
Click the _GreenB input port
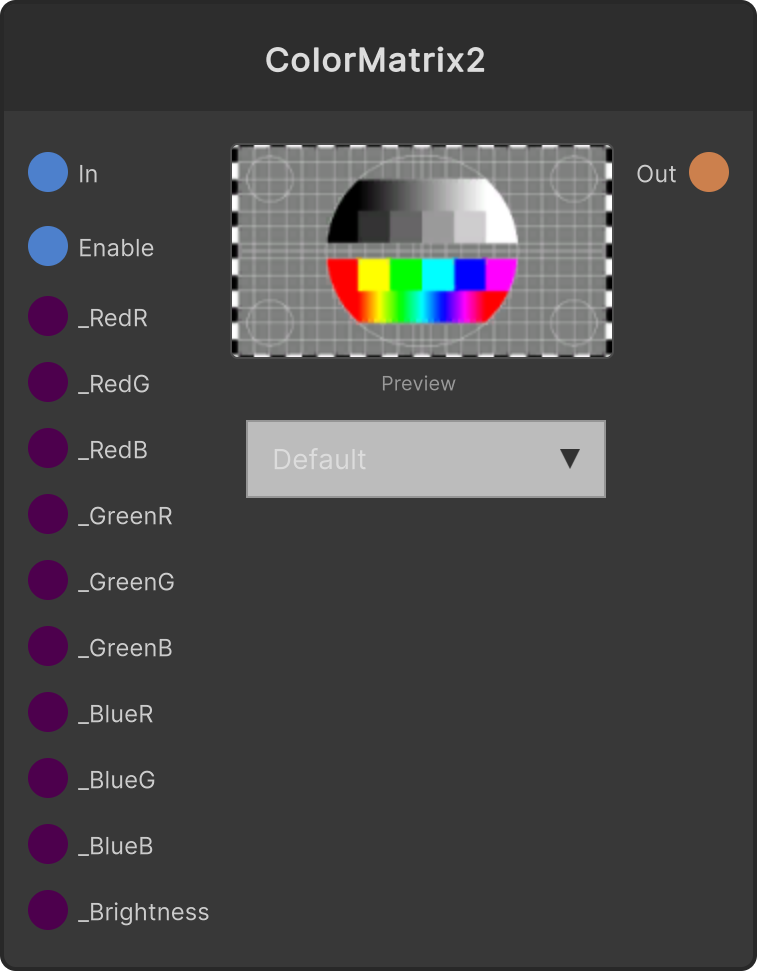(48, 646)
